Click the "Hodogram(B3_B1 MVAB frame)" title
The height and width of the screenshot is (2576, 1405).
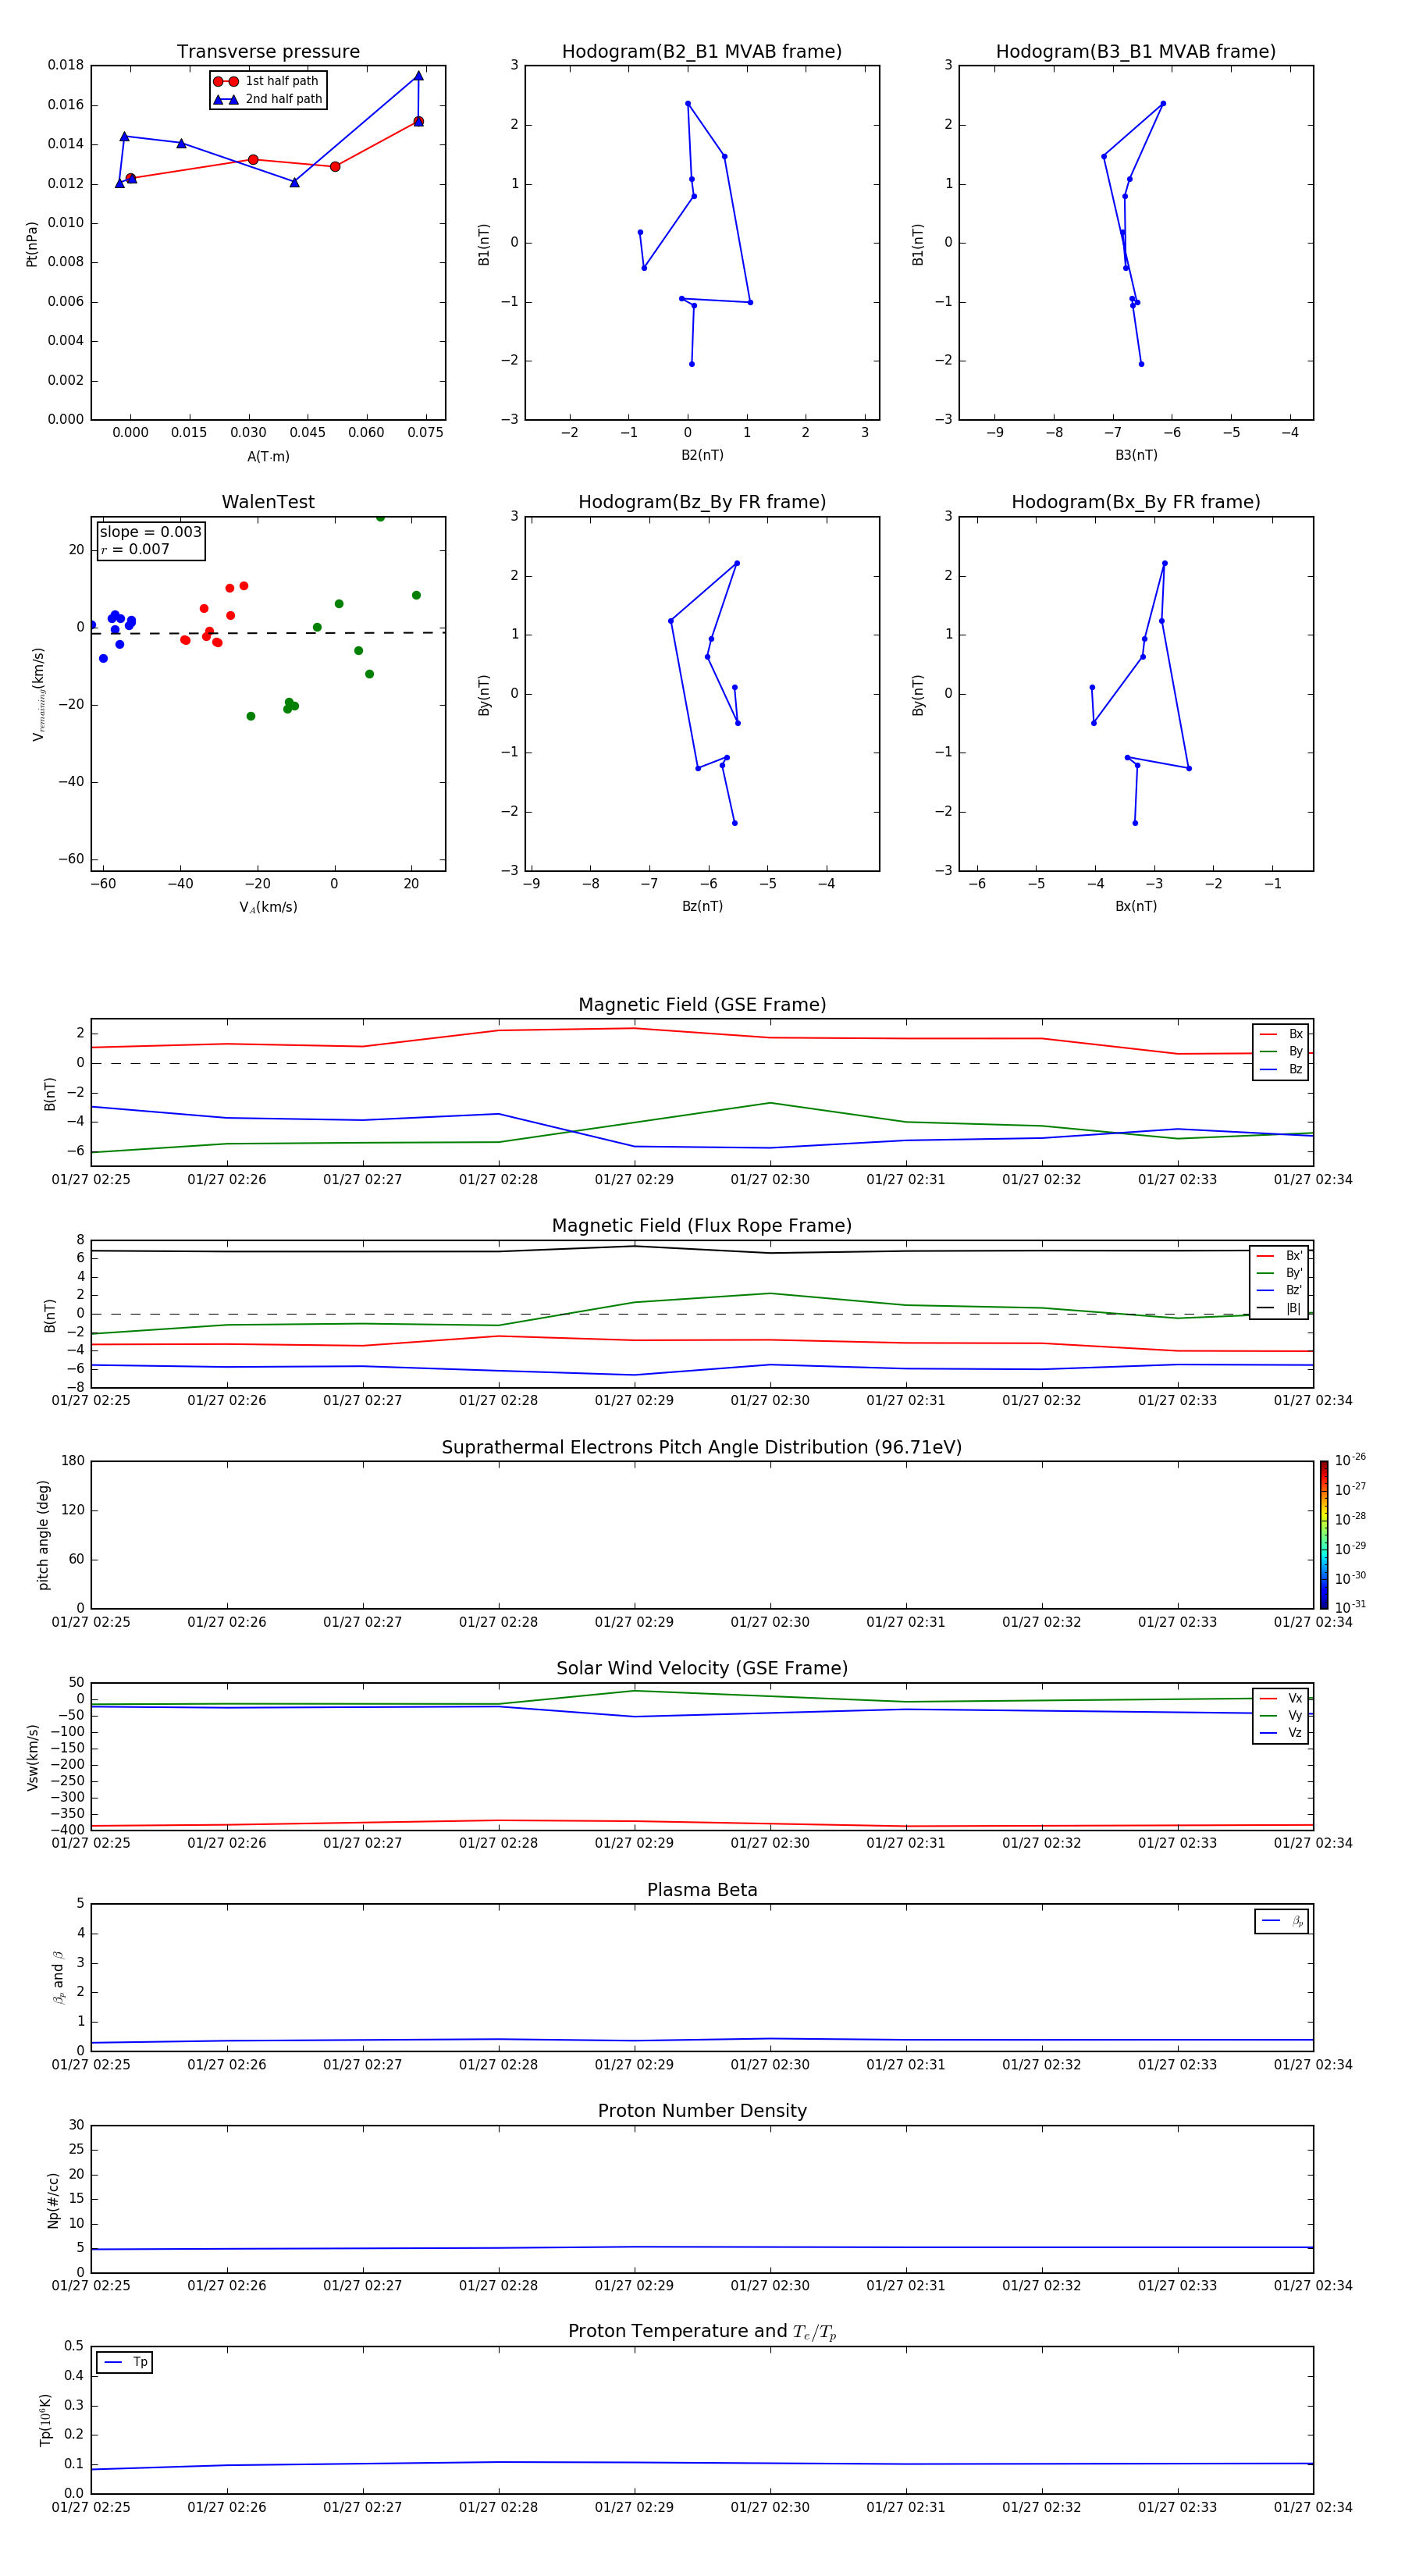tap(1136, 52)
